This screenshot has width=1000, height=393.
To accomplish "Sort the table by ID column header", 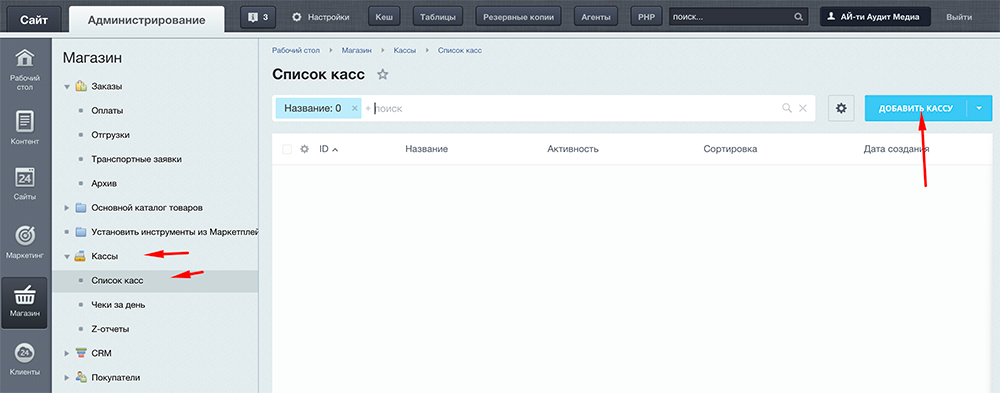I will click(x=328, y=149).
